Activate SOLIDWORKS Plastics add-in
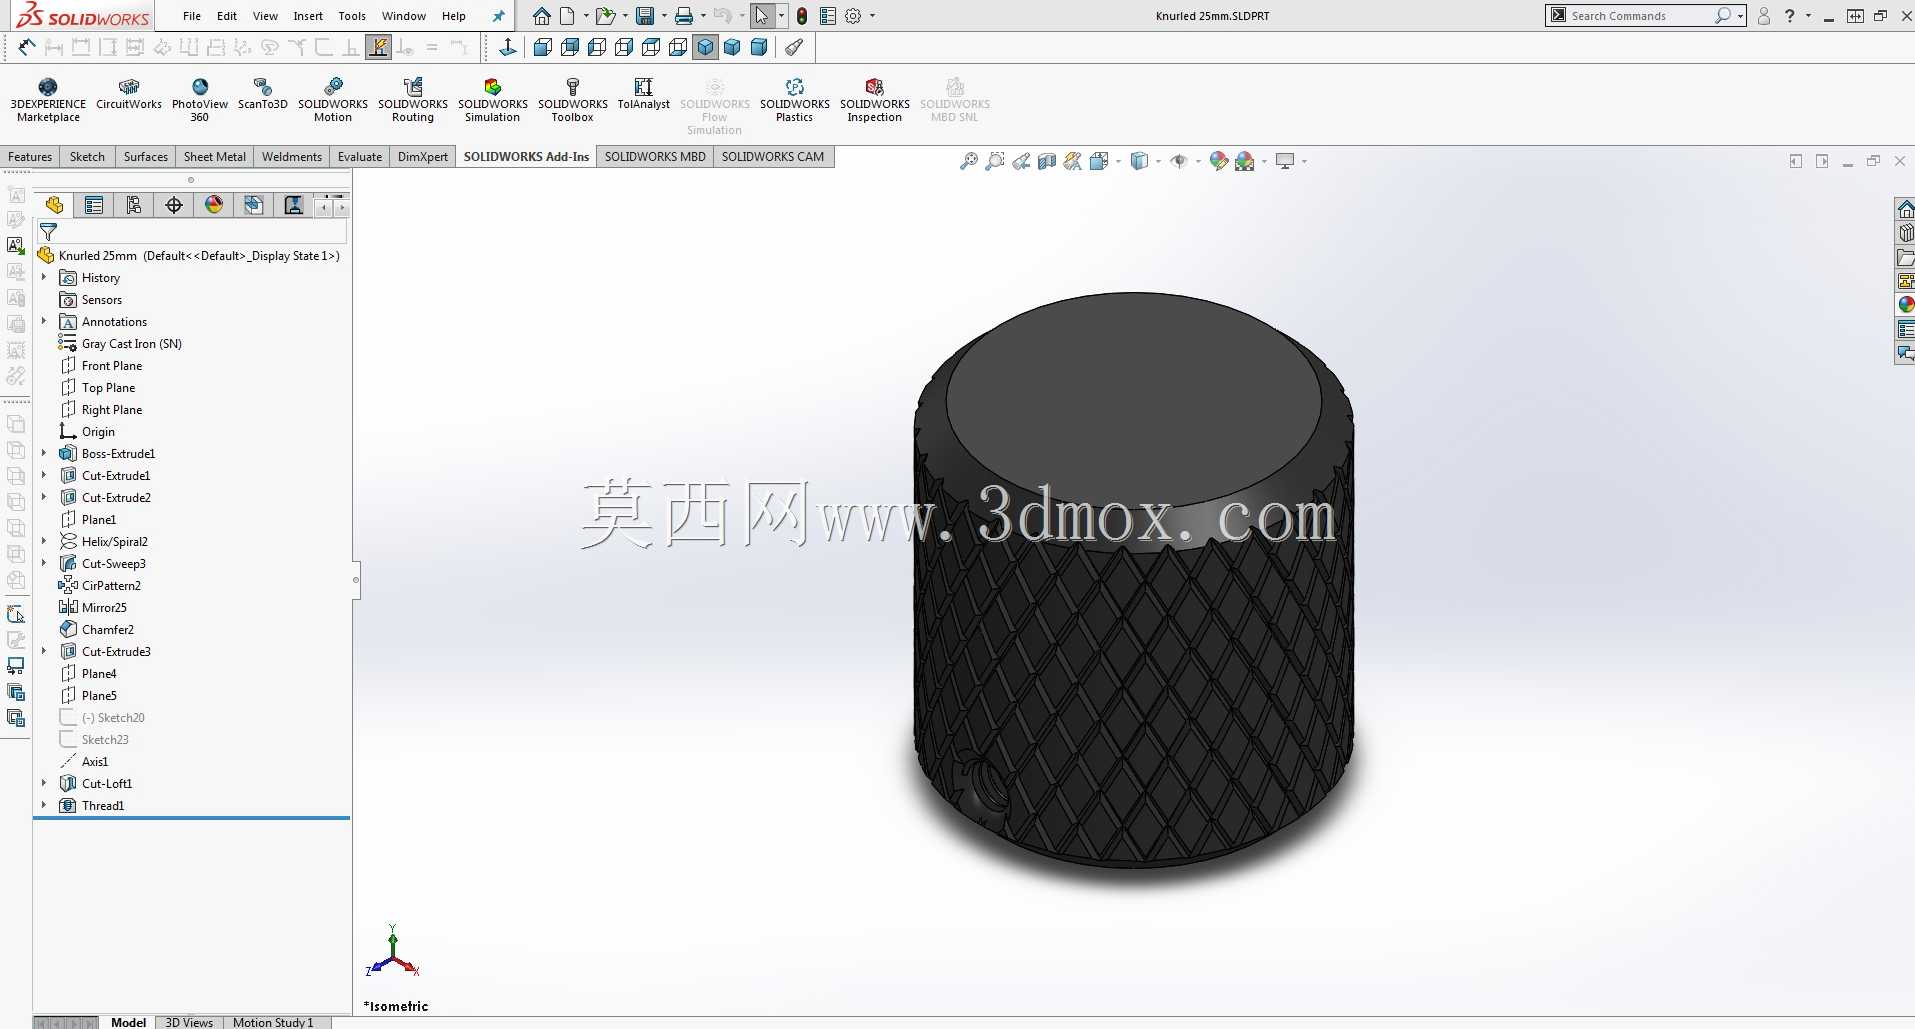The height and width of the screenshot is (1029, 1915). pos(795,100)
